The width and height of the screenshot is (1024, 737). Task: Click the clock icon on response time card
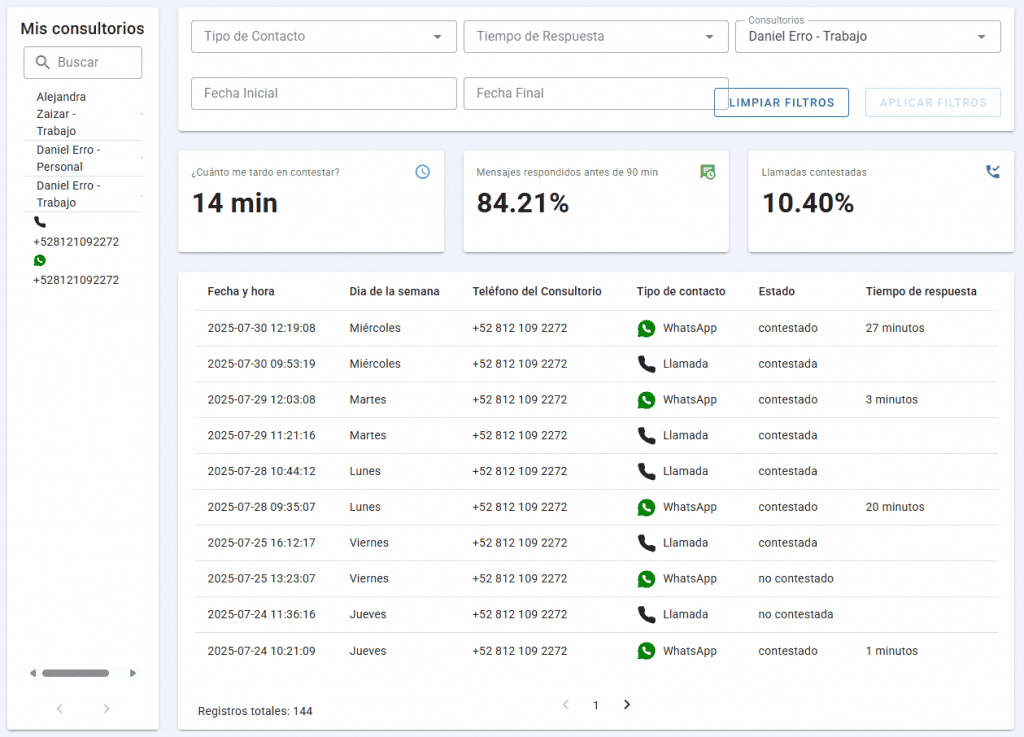pos(422,172)
